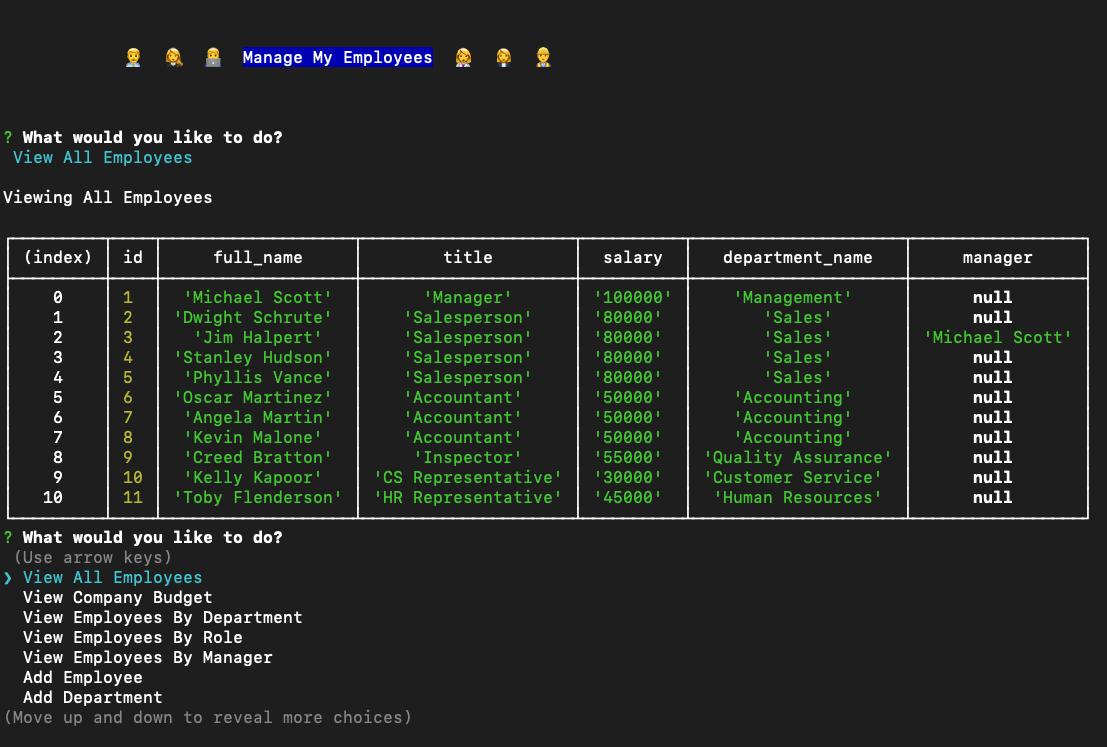This screenshot has width=1107, height=747.
Task: Click the '100000' salary value
Action: tap(633, 298)
